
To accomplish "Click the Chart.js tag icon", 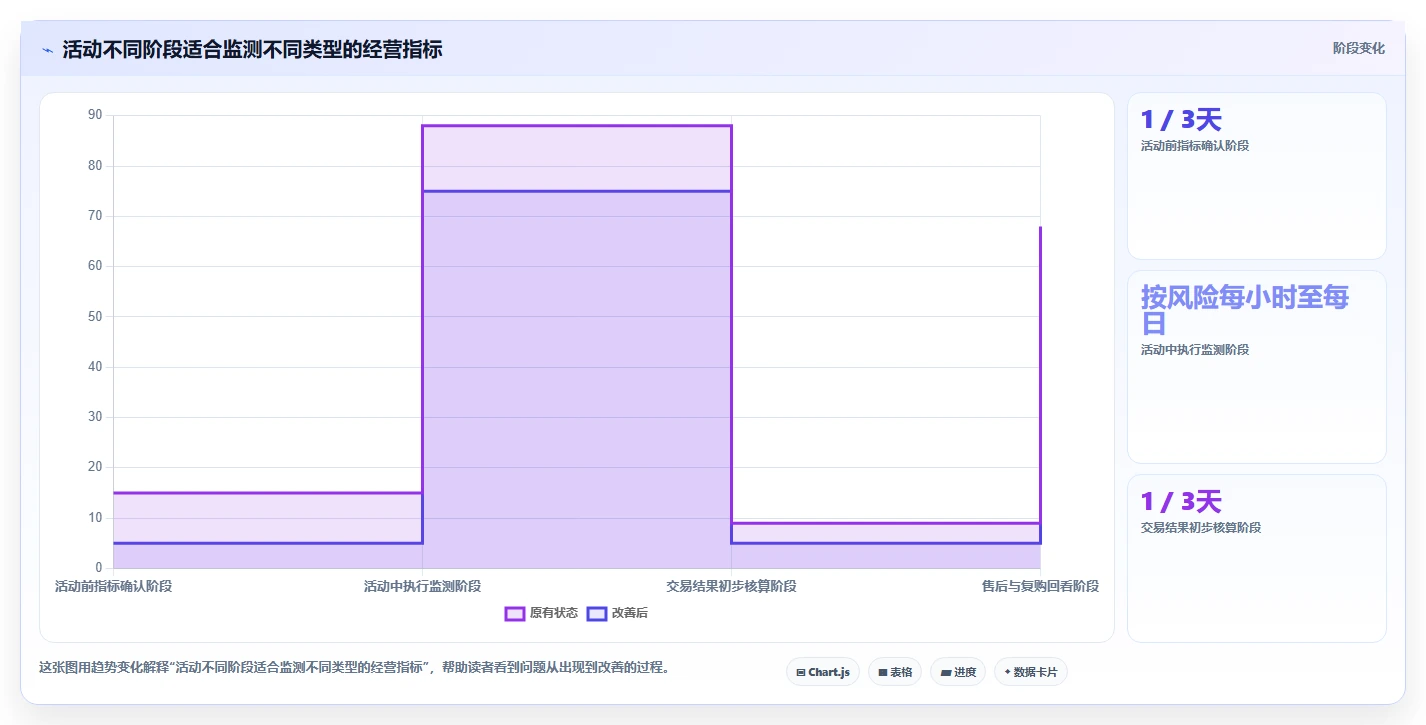I will point(801,673).
